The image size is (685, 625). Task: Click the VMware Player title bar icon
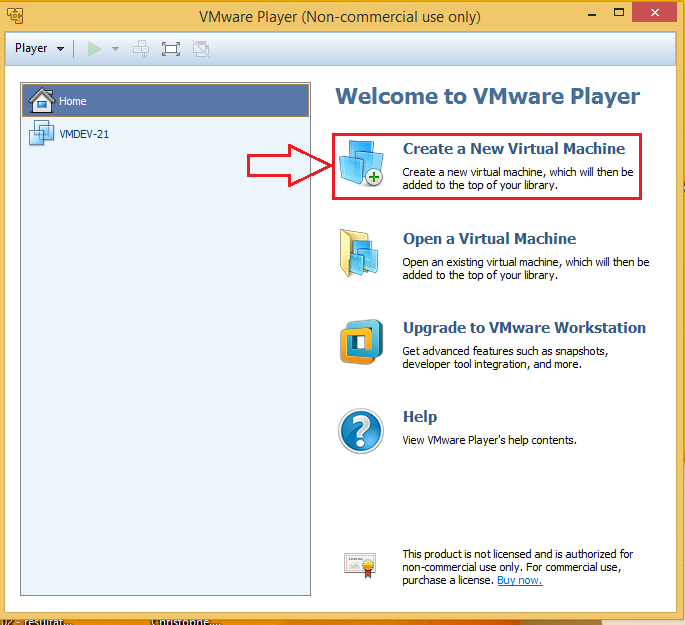tap(15, 16)
